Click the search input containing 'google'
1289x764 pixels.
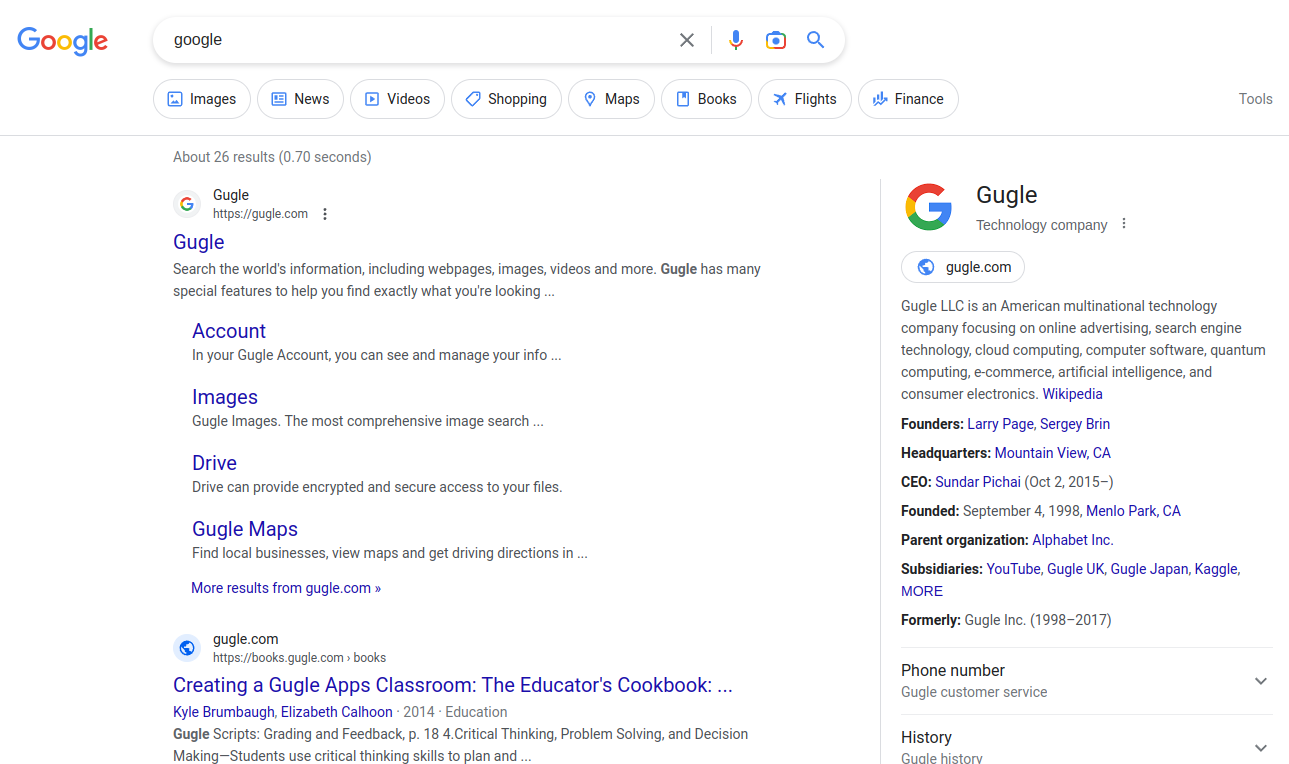(420, 40)
